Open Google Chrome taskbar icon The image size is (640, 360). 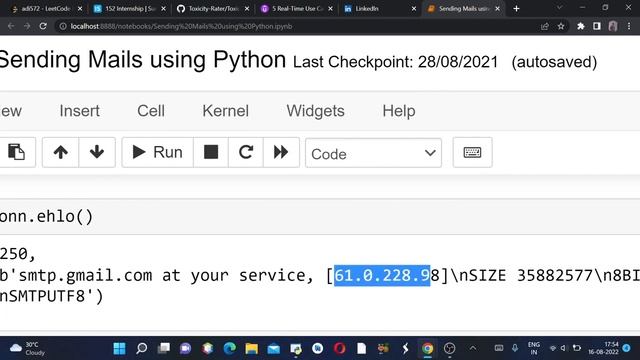(427, 348)
